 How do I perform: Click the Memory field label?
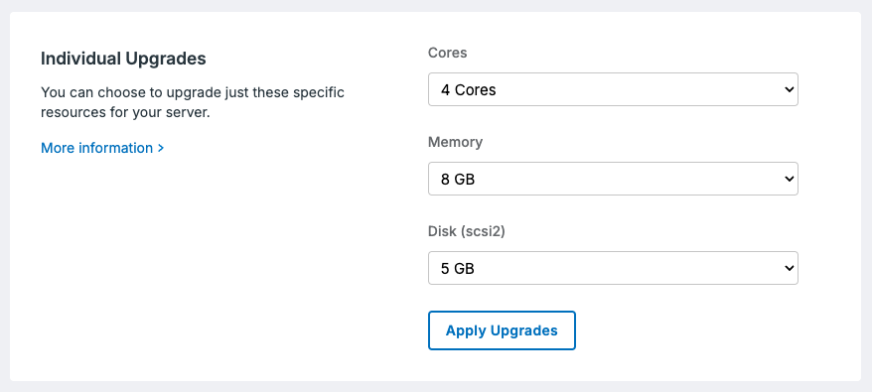(x=455, y=142)
